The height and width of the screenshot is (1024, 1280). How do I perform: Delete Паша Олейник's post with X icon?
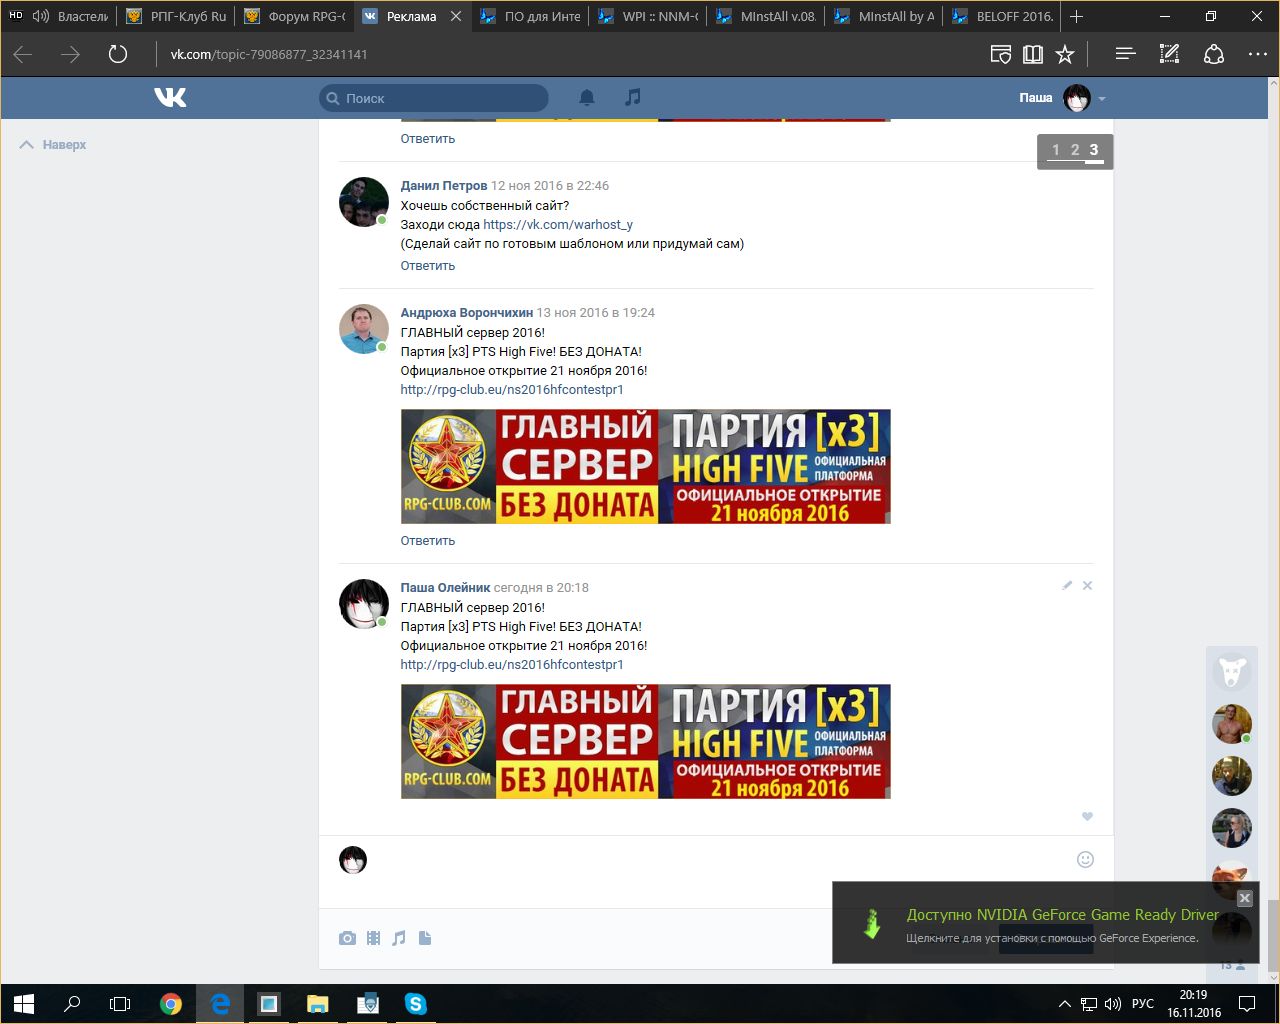click(1087, 585)
